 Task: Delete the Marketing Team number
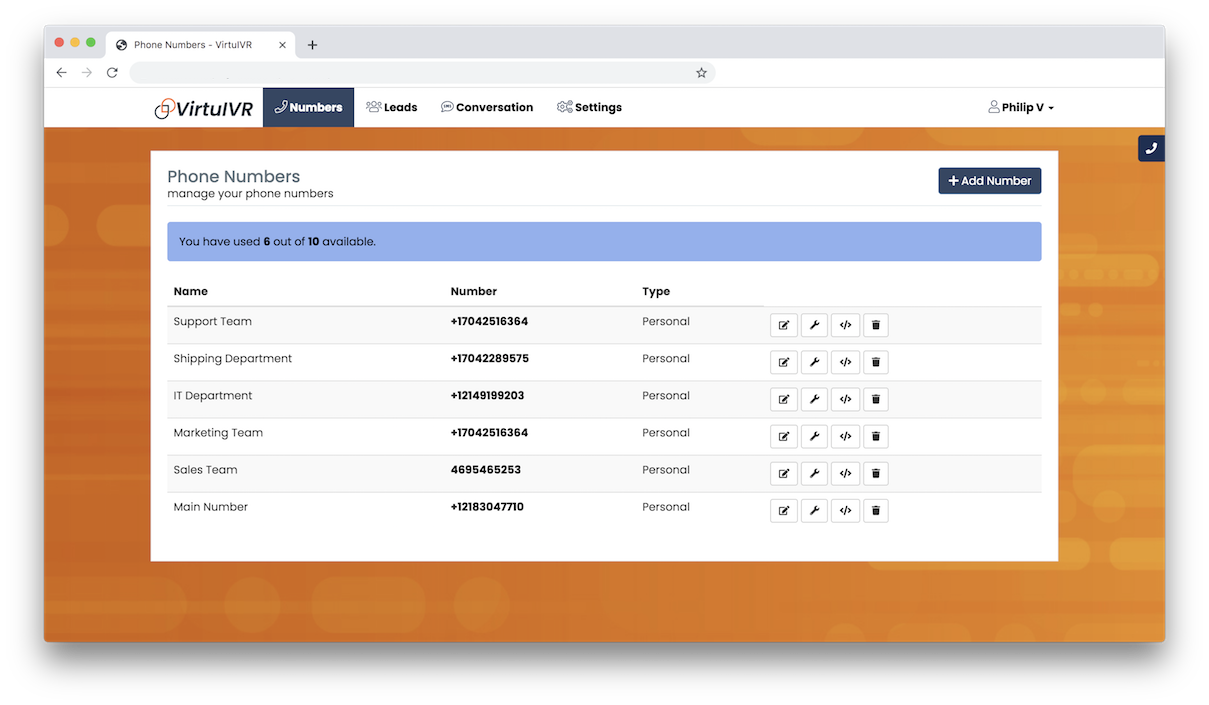(x=875, y=436)
